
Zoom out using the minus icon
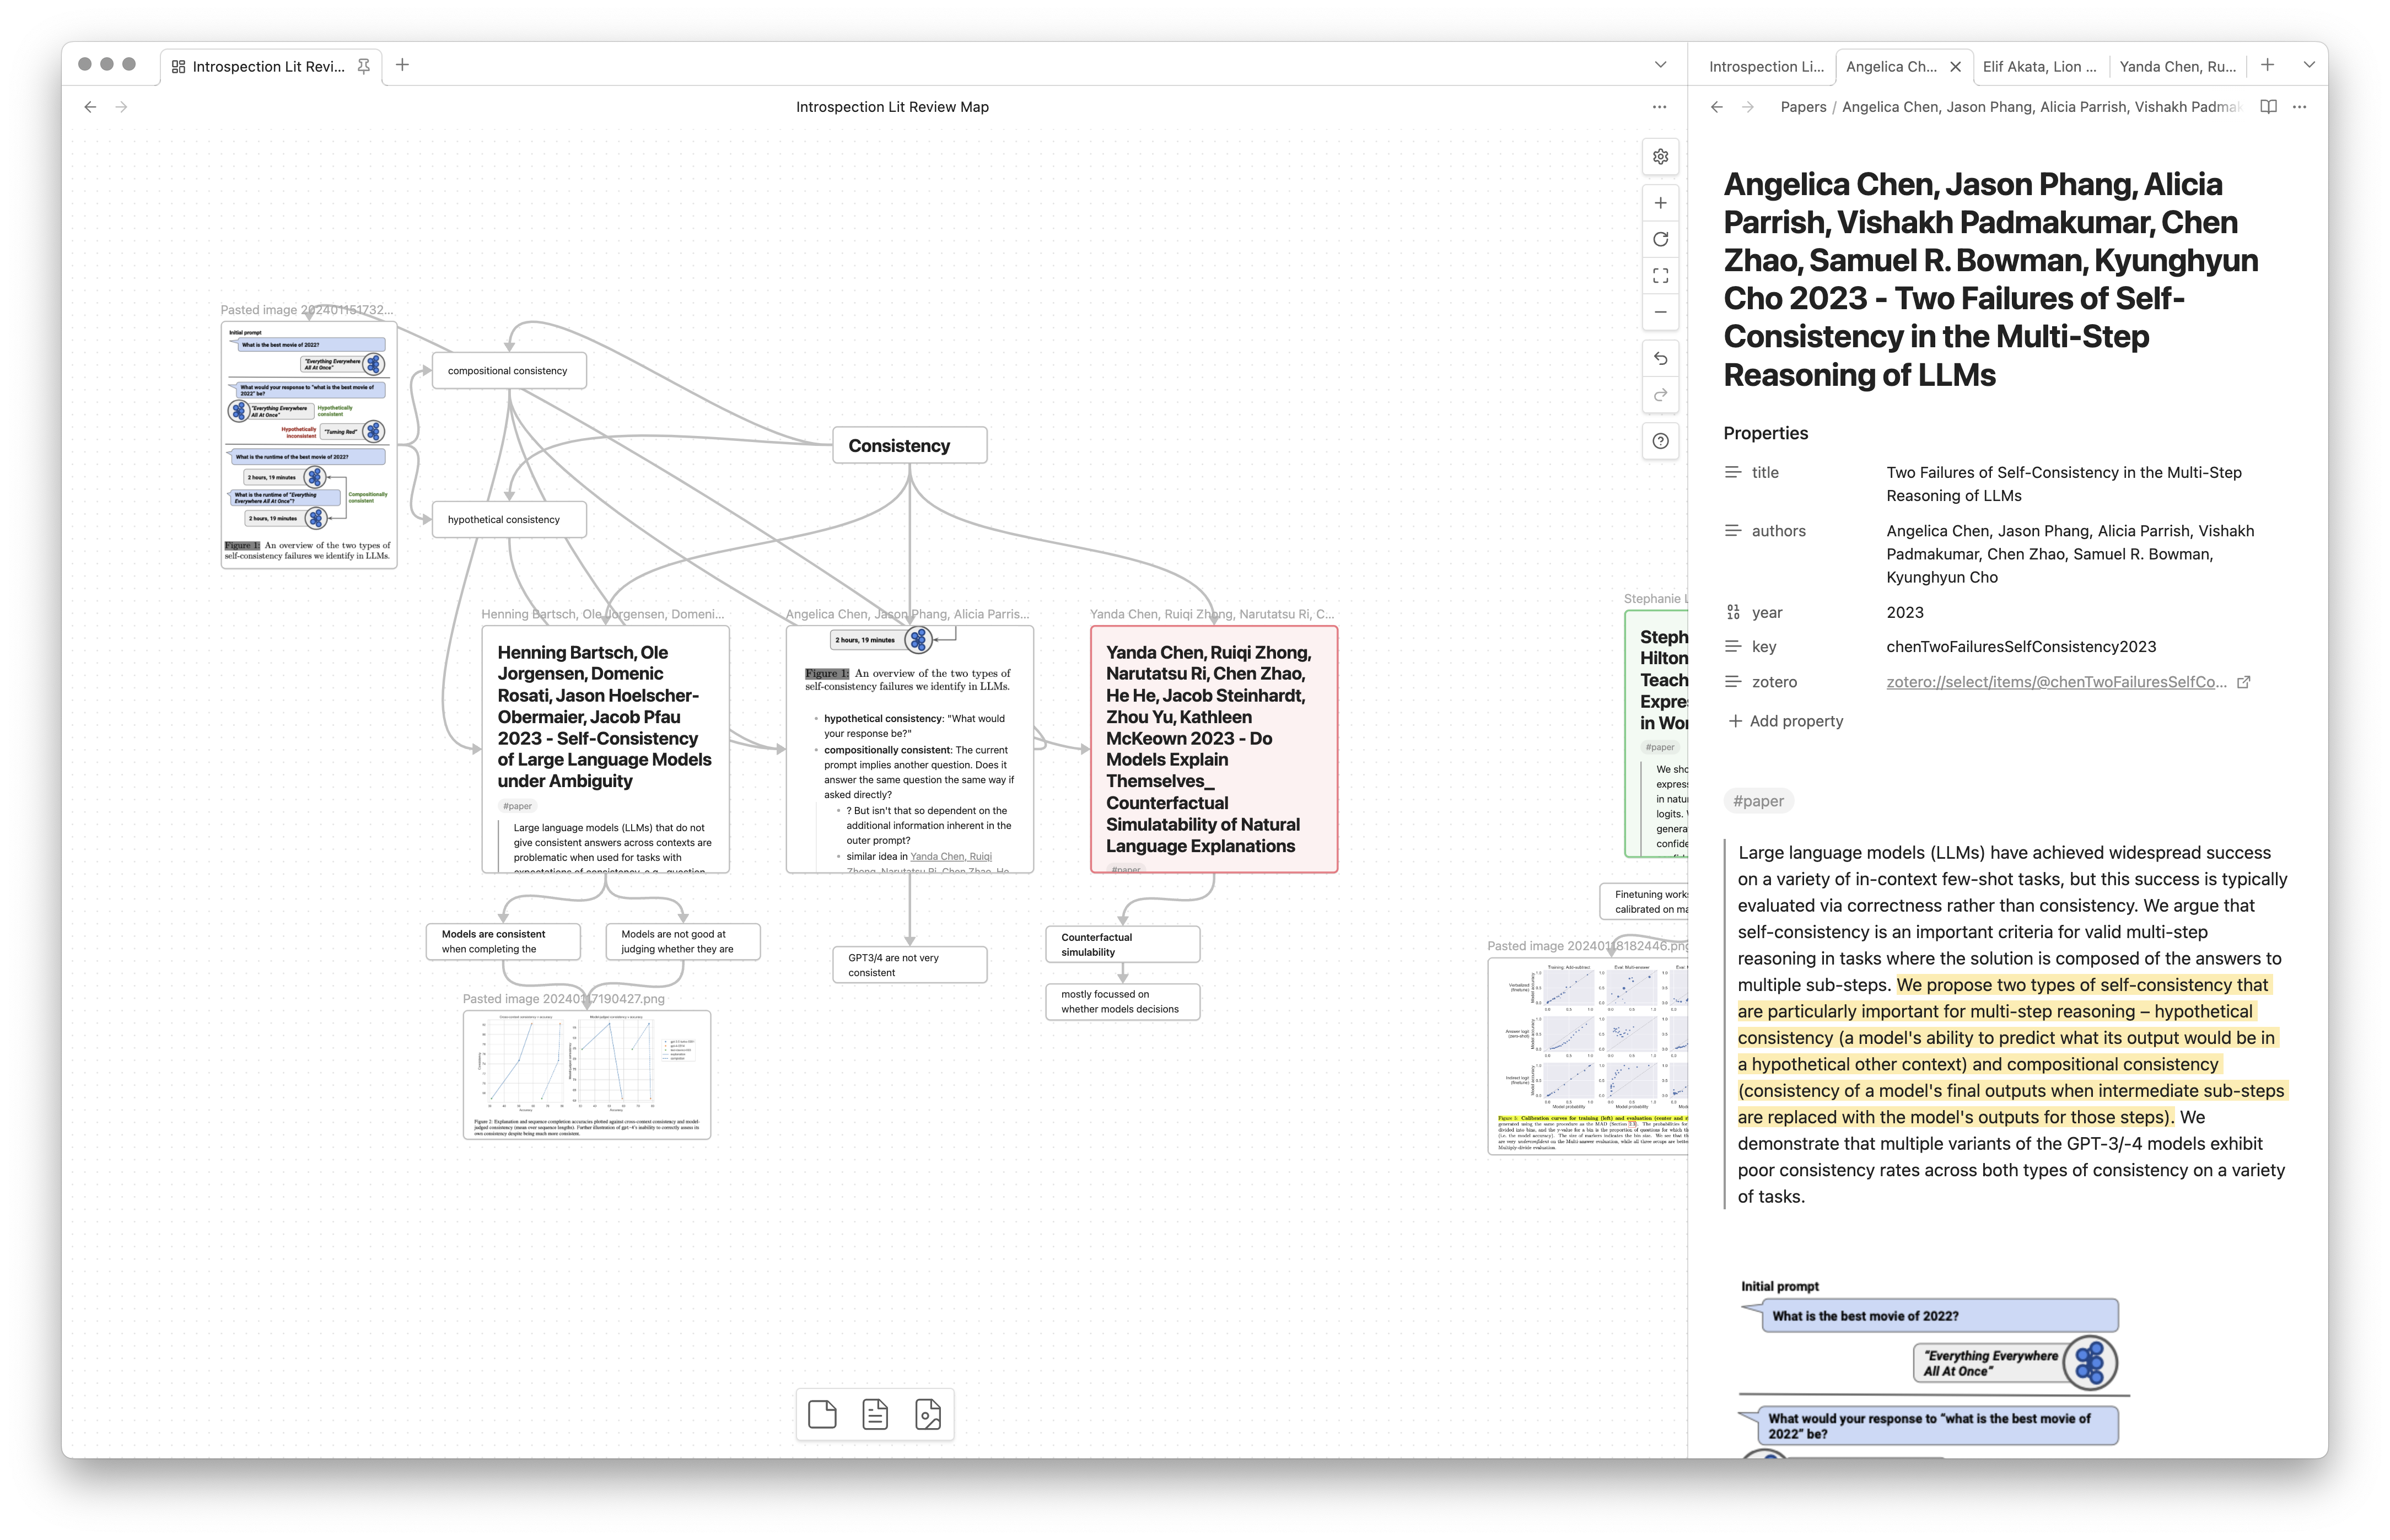coord(1660,312)
